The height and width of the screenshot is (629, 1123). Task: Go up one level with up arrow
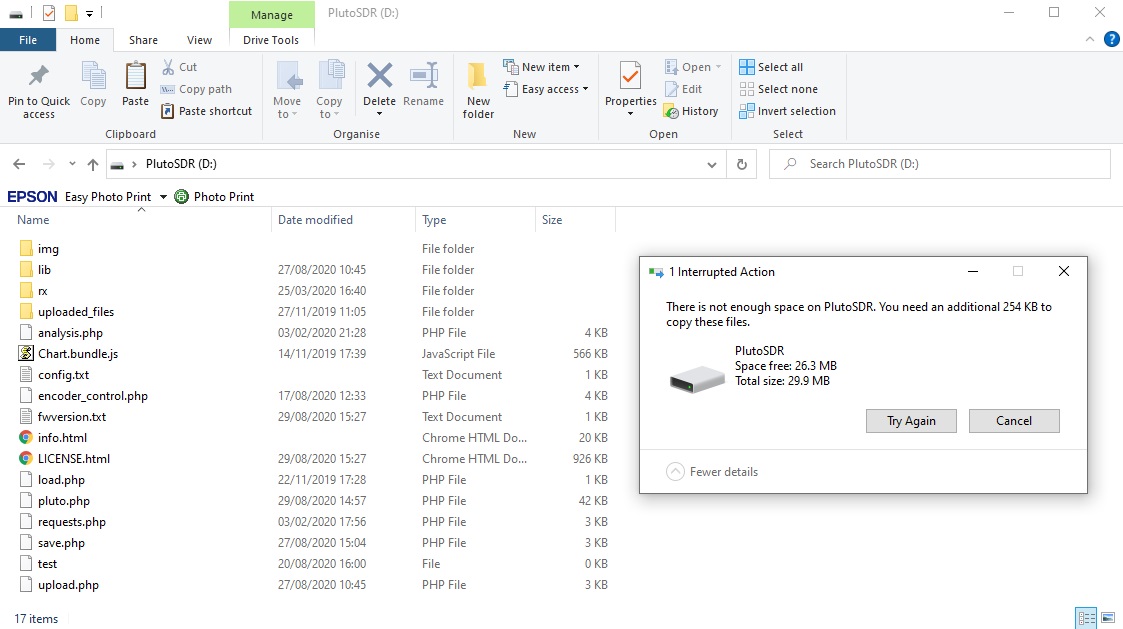coord(92,164)
